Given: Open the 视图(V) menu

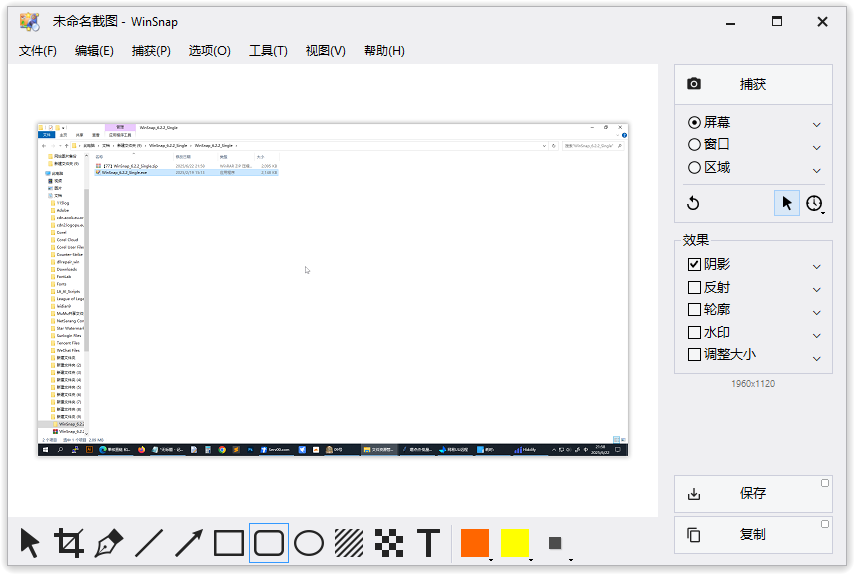Looking at the screenshot, I should (x=325, y=51).
